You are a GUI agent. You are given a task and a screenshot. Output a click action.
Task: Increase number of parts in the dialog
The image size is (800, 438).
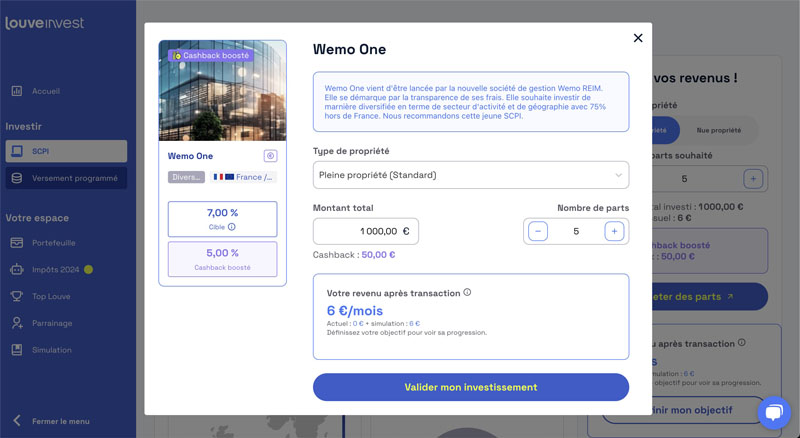pyautogui.click(x=614, y=231)
